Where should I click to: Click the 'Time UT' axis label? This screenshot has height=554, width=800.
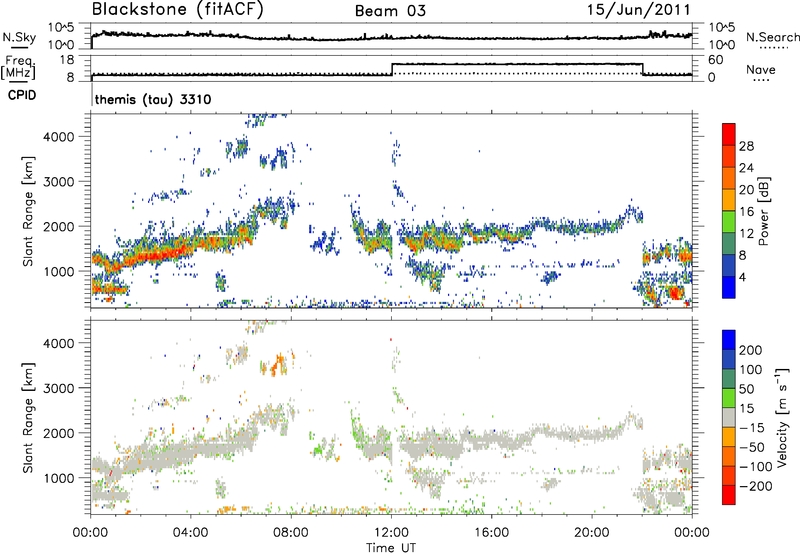(x=391, y=548)
